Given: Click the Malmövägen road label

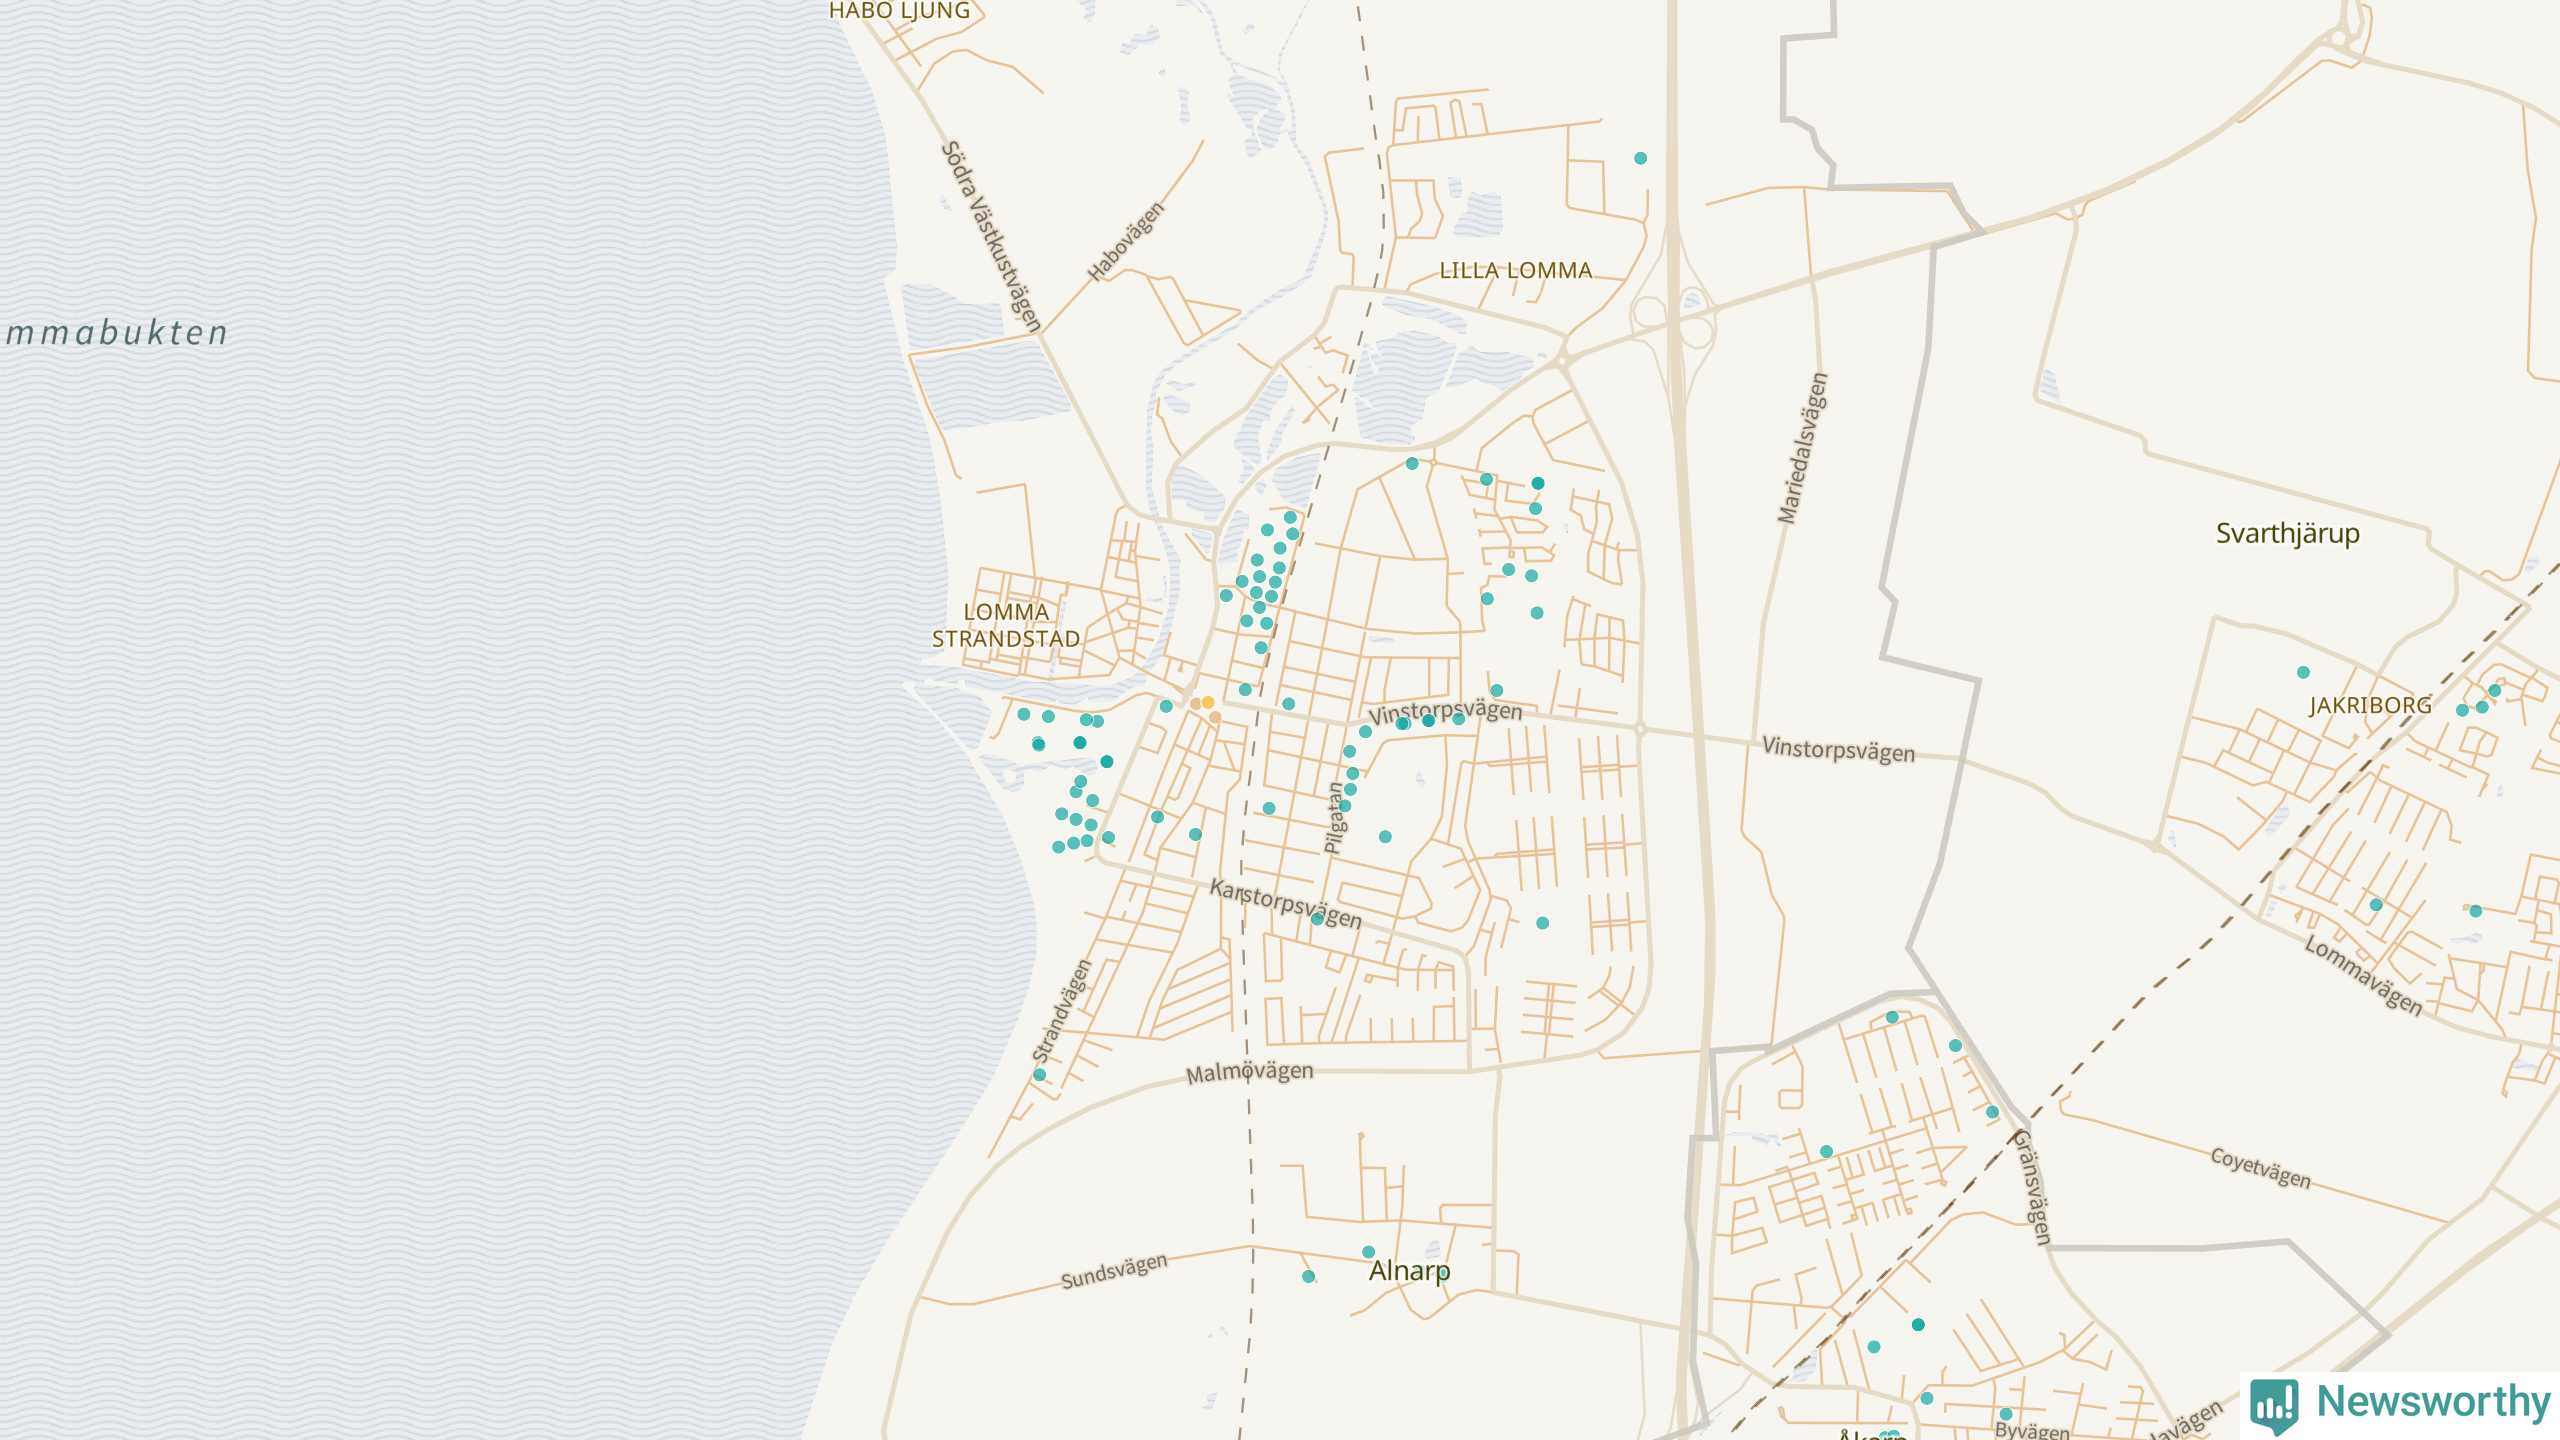Looking at the screenshot, I should click(x=1249, y=1073).
